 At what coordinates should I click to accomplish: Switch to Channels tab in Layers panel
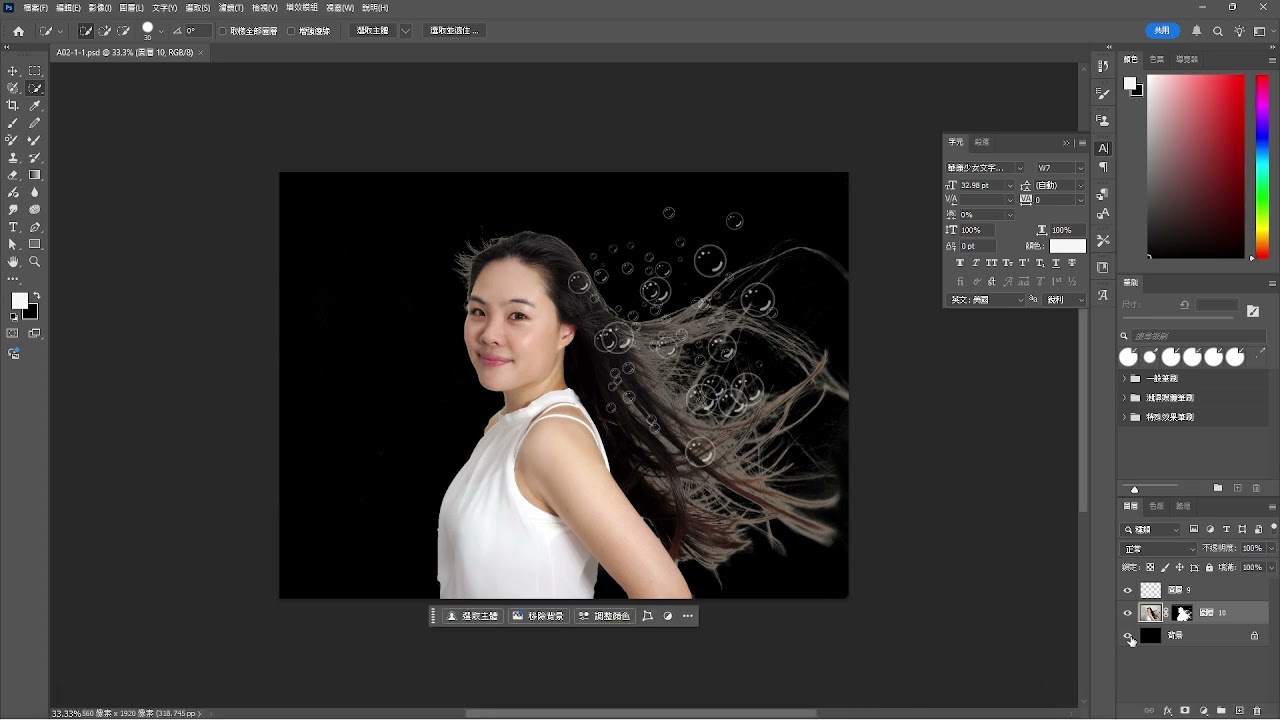[1157, 507]
